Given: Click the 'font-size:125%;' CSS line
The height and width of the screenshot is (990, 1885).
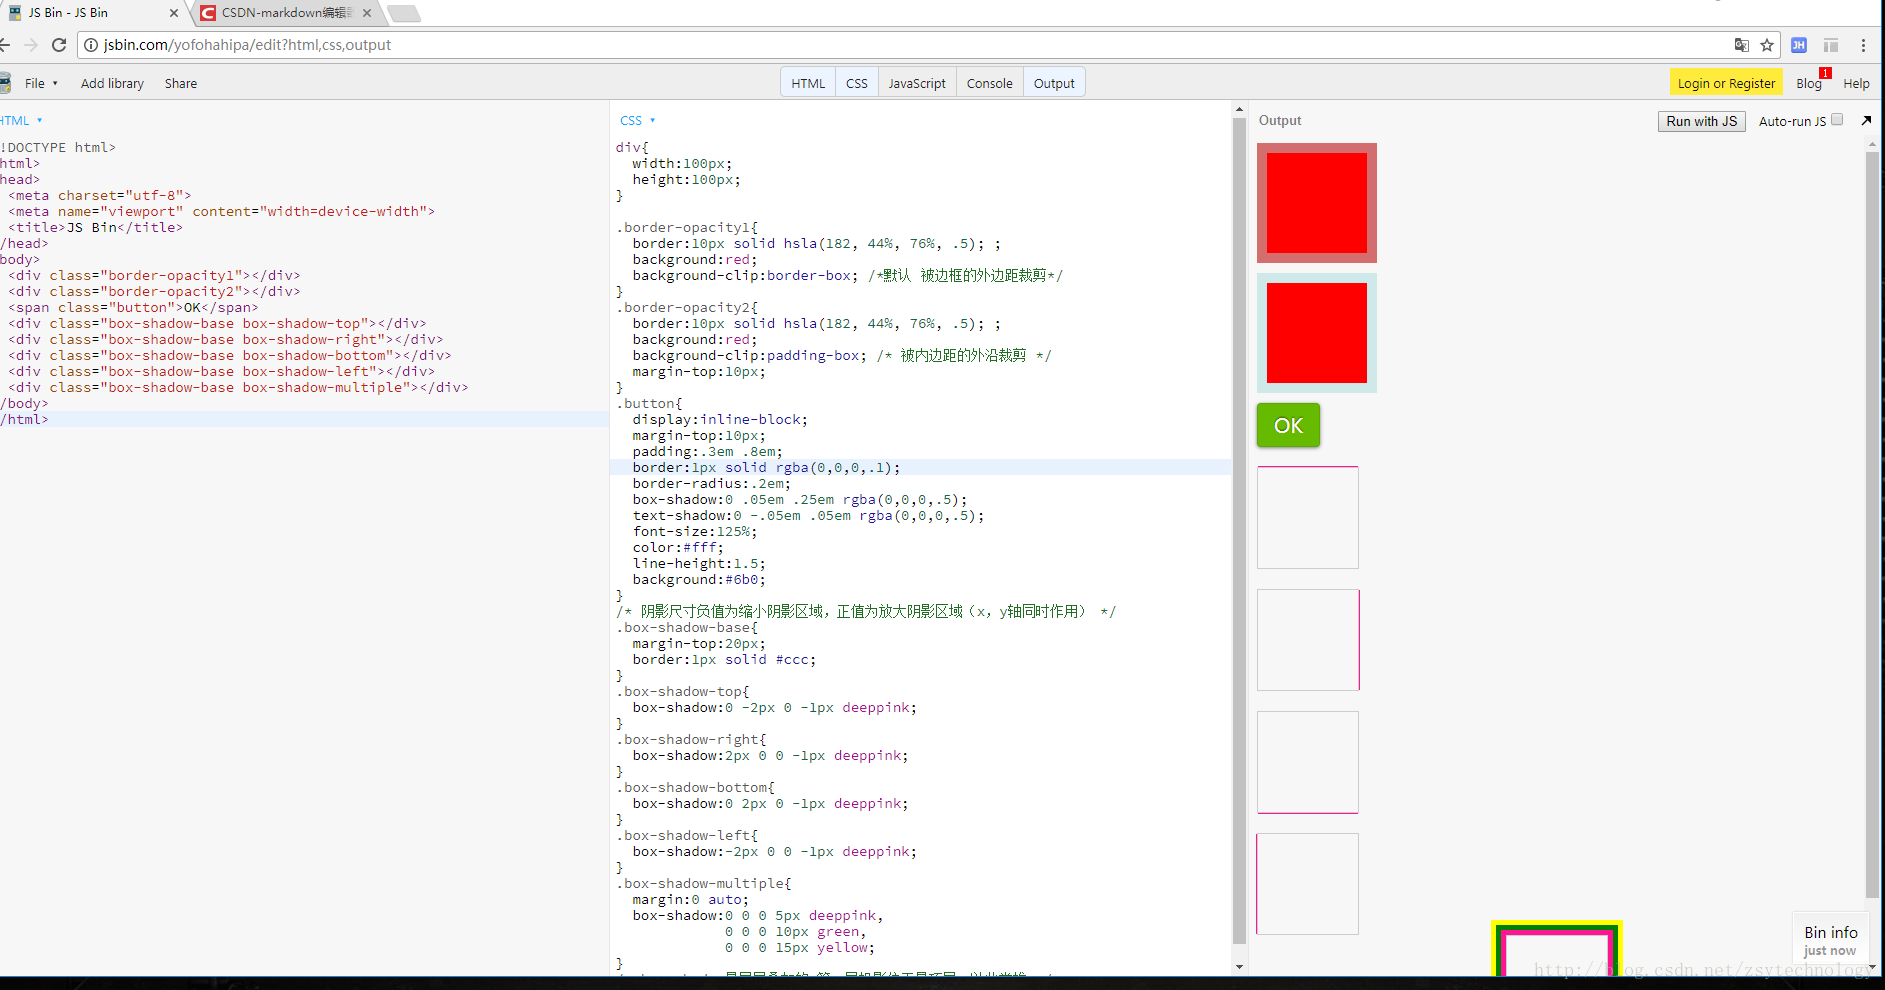Looking at the screenshot, I should [695, 532].
